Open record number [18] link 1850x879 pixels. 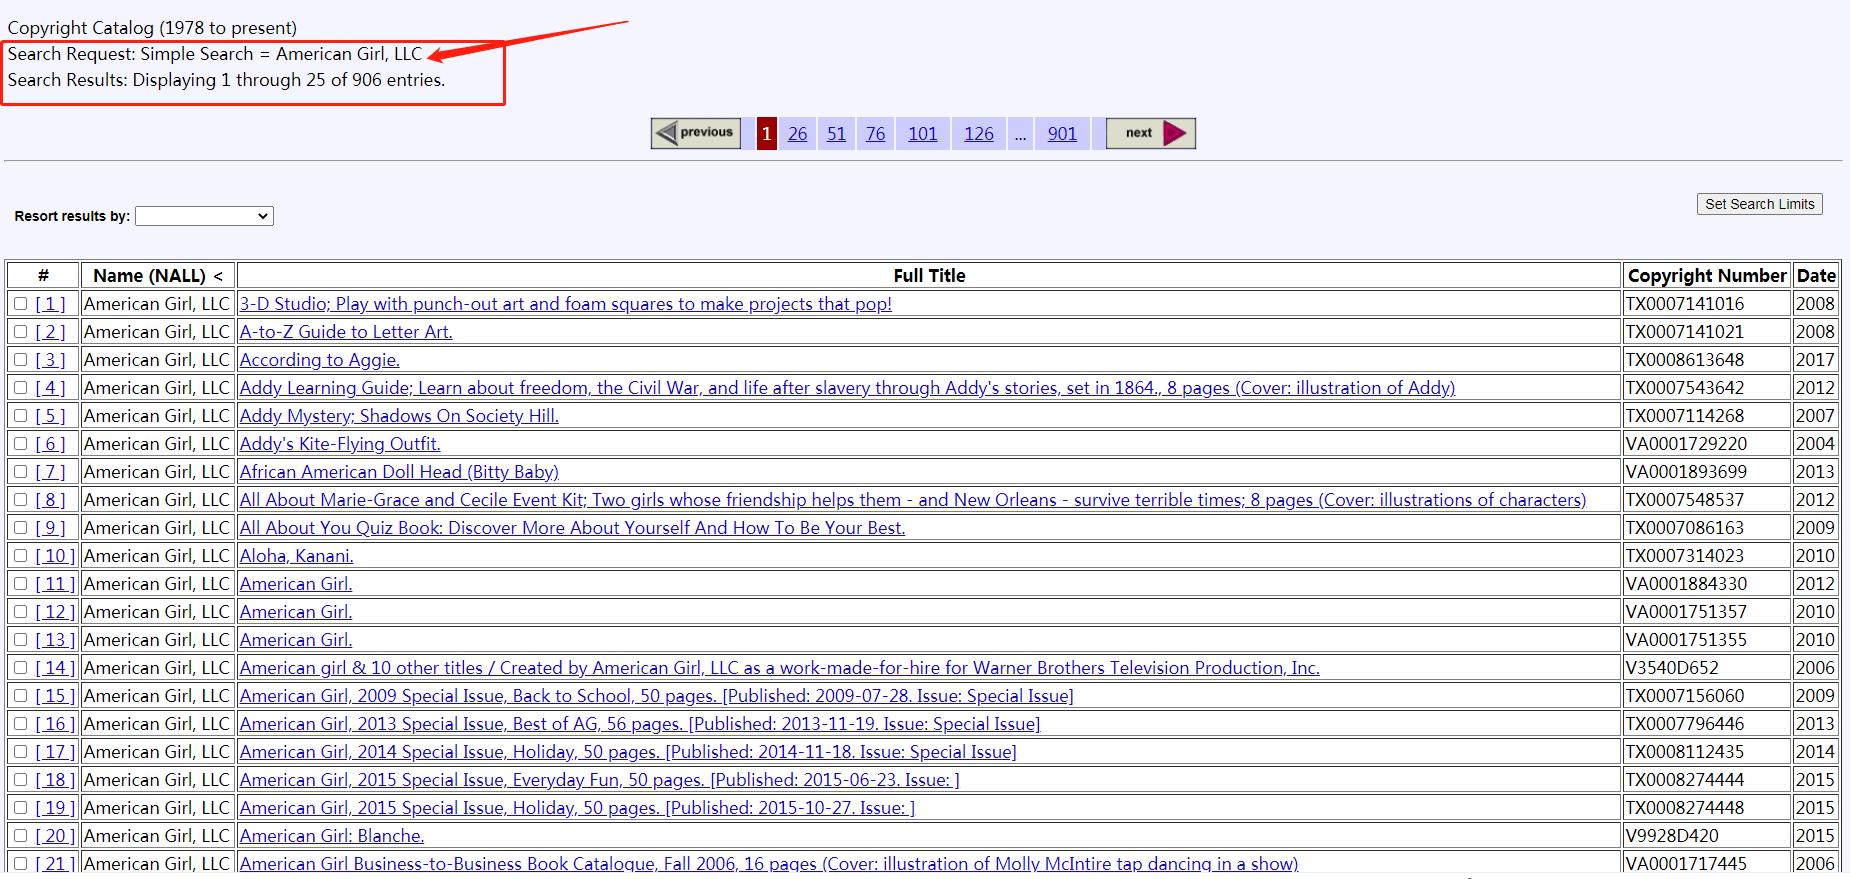(x=55, y=780)
